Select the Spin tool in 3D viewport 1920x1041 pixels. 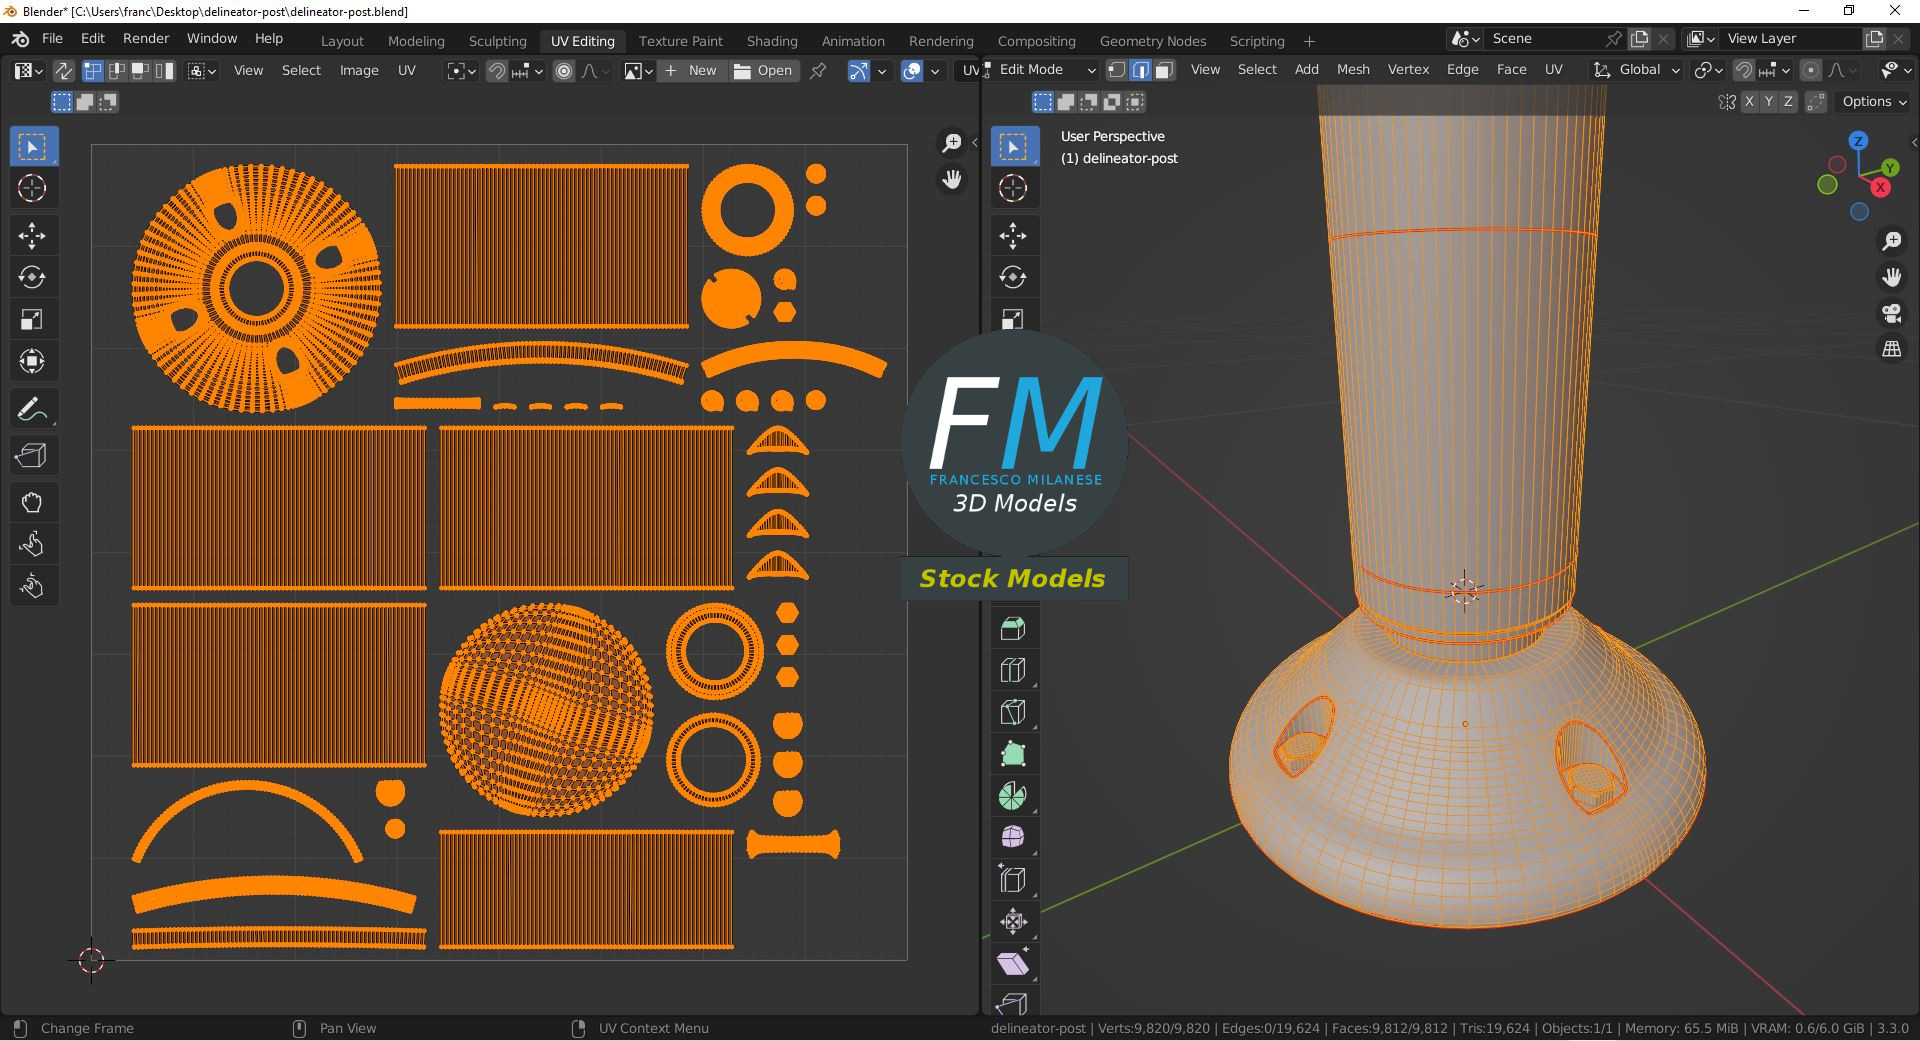tap(1013, 796)
